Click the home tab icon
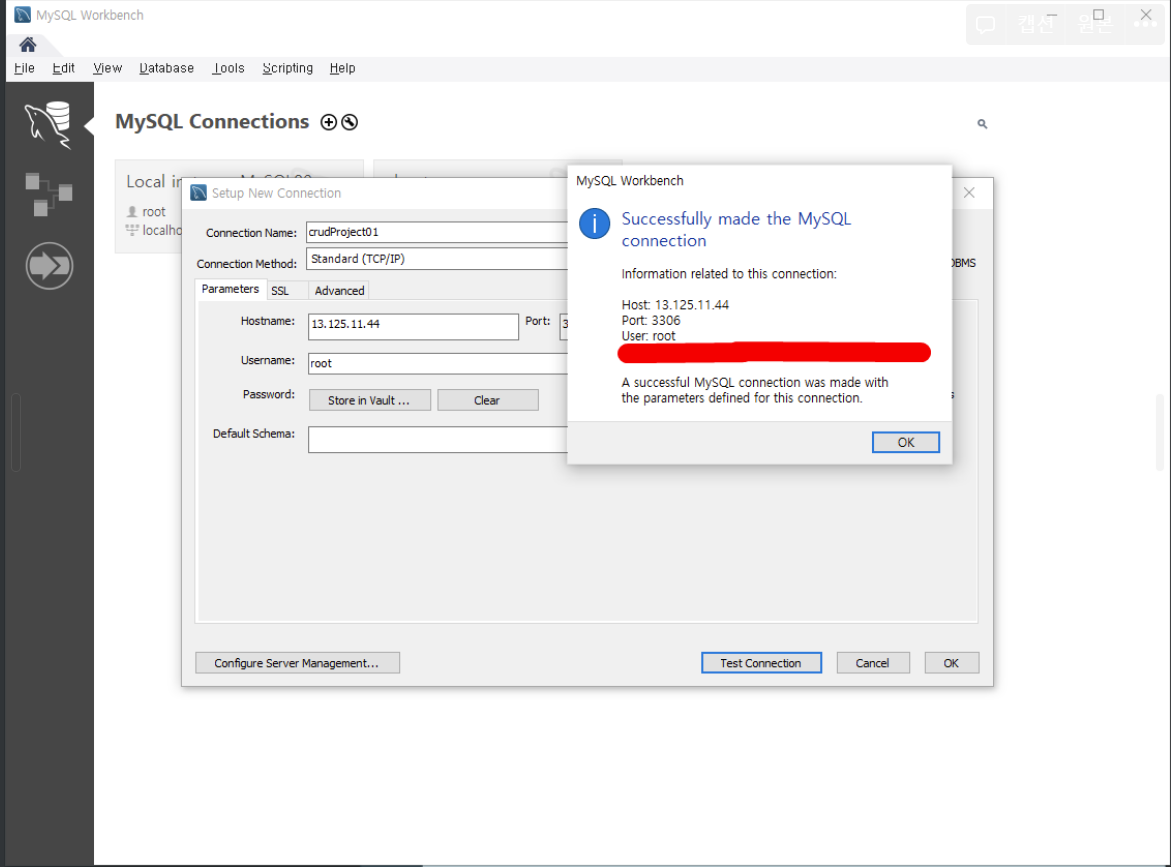This screenshot has width=1171, height=867. pos(28,45)
